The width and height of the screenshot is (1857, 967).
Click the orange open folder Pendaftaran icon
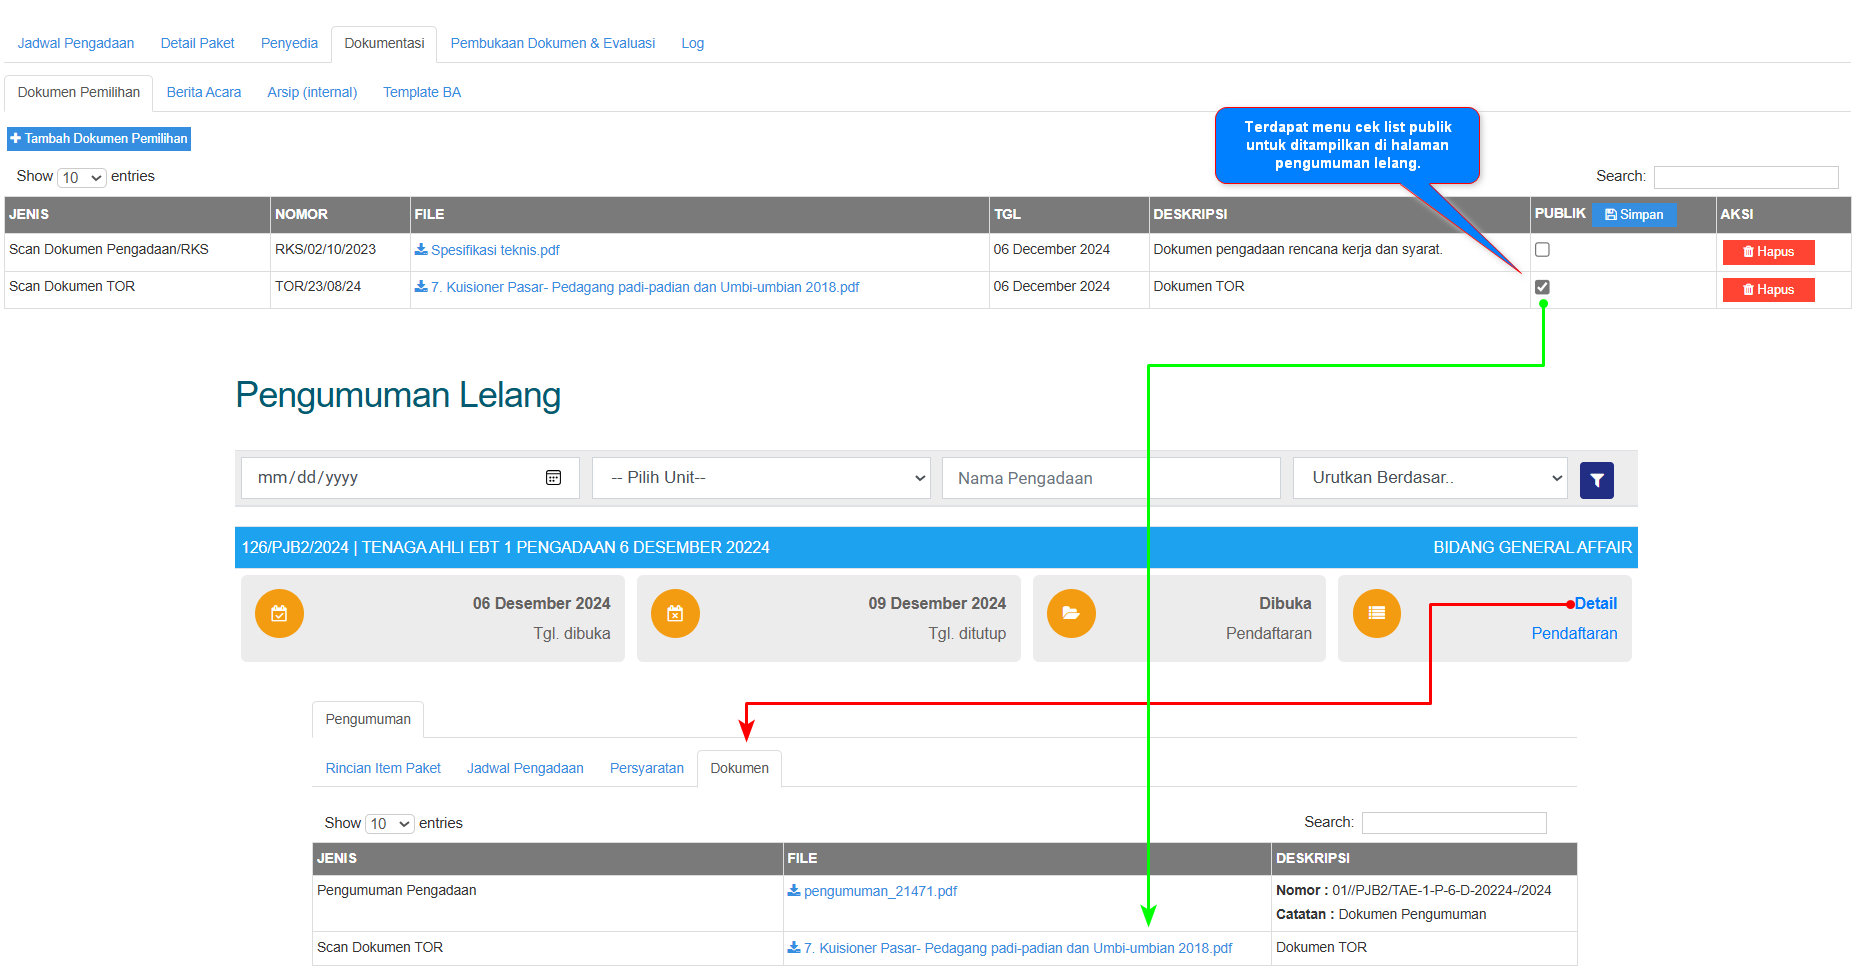click(x=1071, y=614)
